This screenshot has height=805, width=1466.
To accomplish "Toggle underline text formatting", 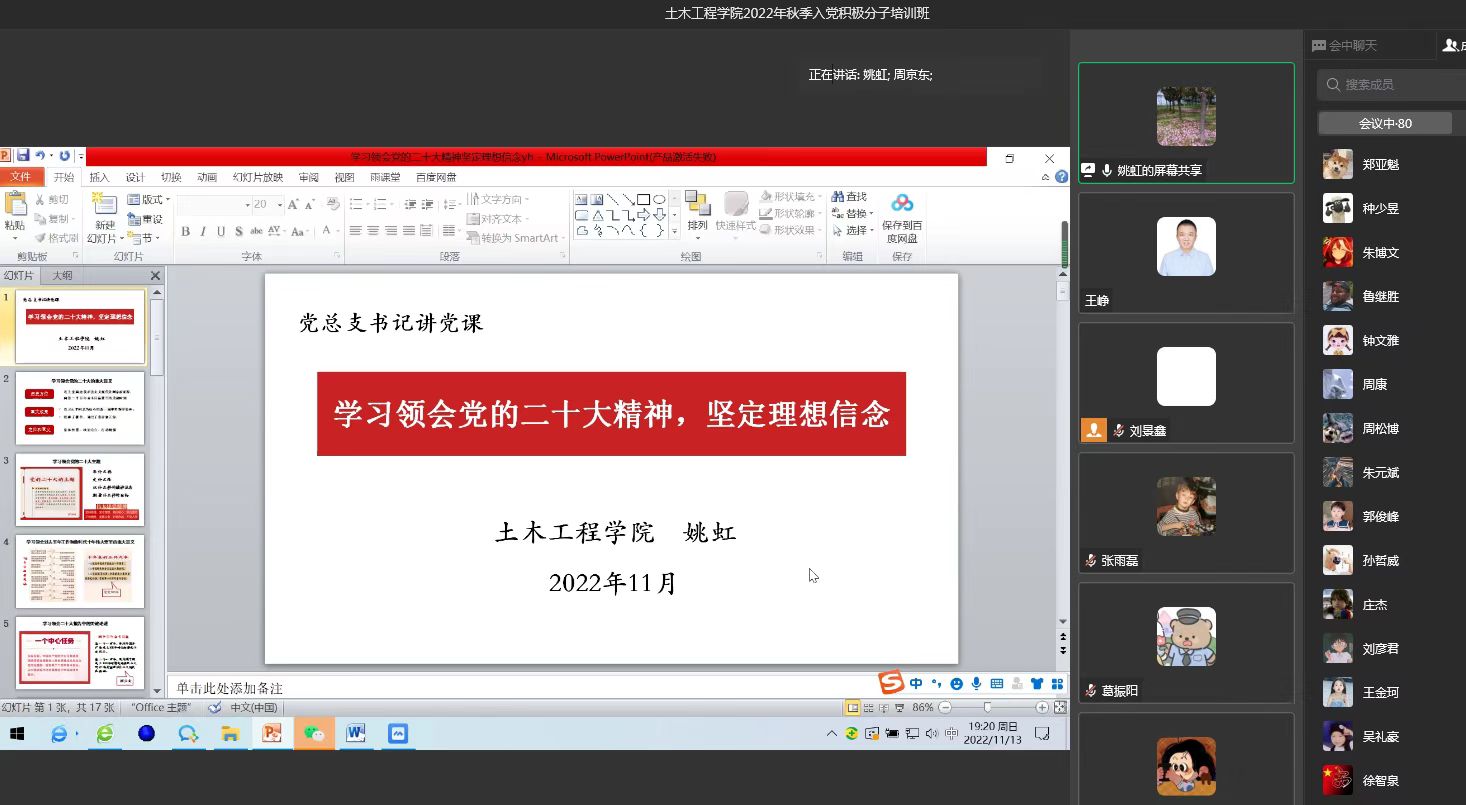I will click(x=220, y=231).
